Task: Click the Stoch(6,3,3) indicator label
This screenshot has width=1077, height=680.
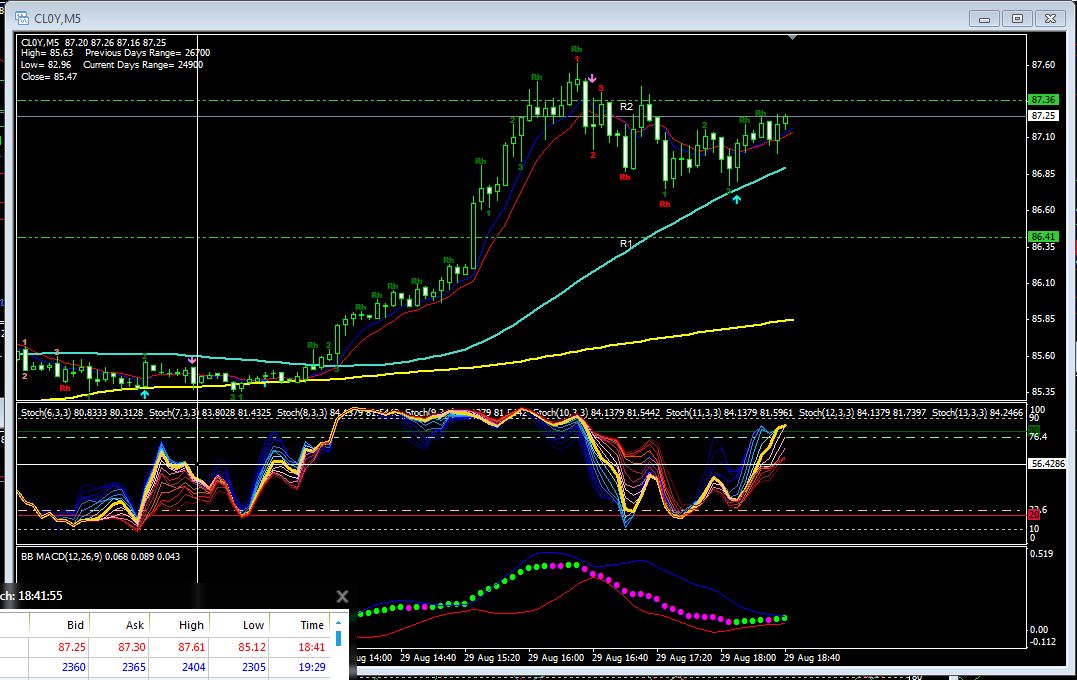Action: 82,413
